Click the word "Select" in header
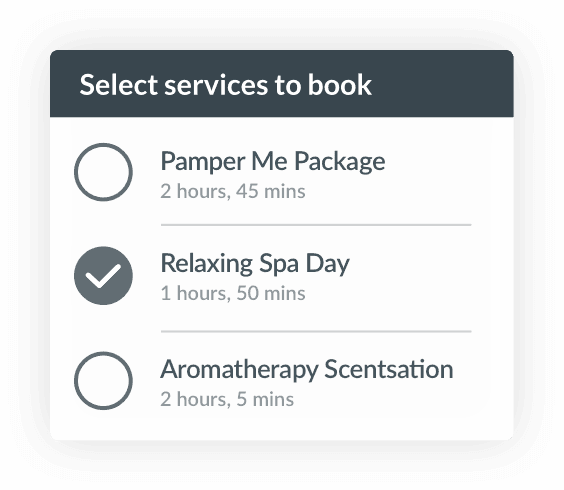Screen dimensions: 564x490 (x=118, y=85)
